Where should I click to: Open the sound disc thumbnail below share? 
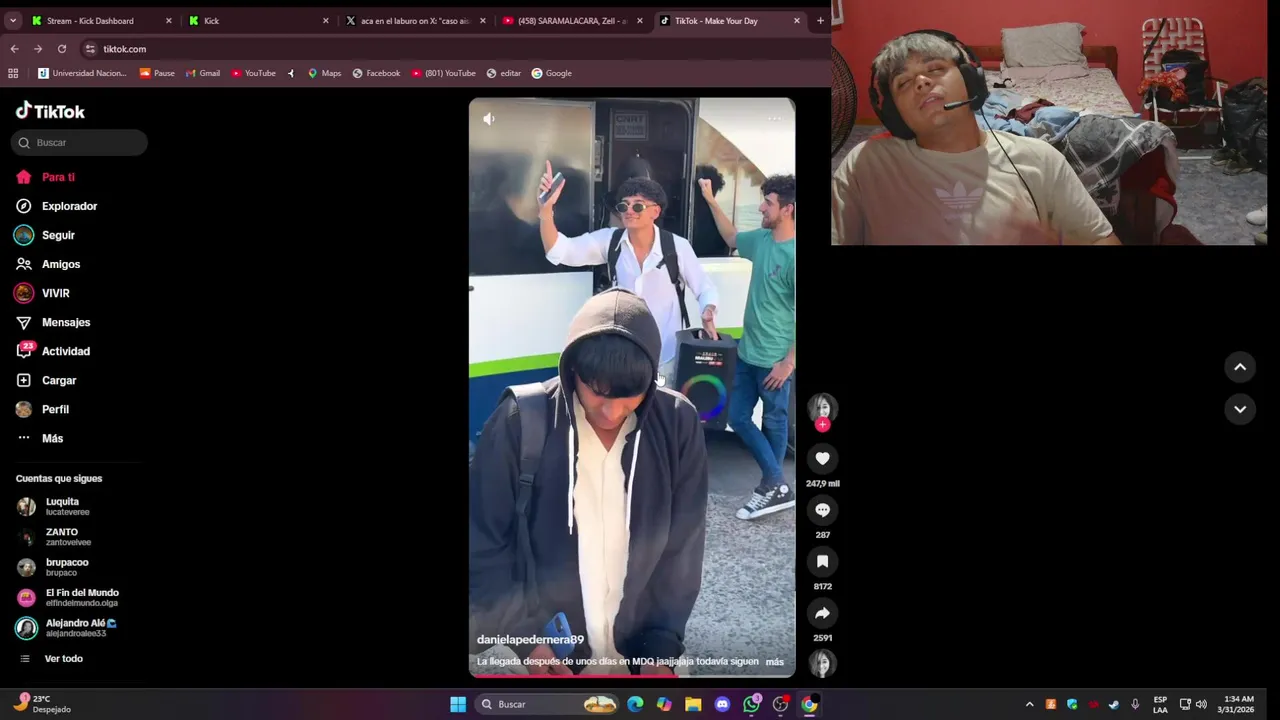coord(822,664)
